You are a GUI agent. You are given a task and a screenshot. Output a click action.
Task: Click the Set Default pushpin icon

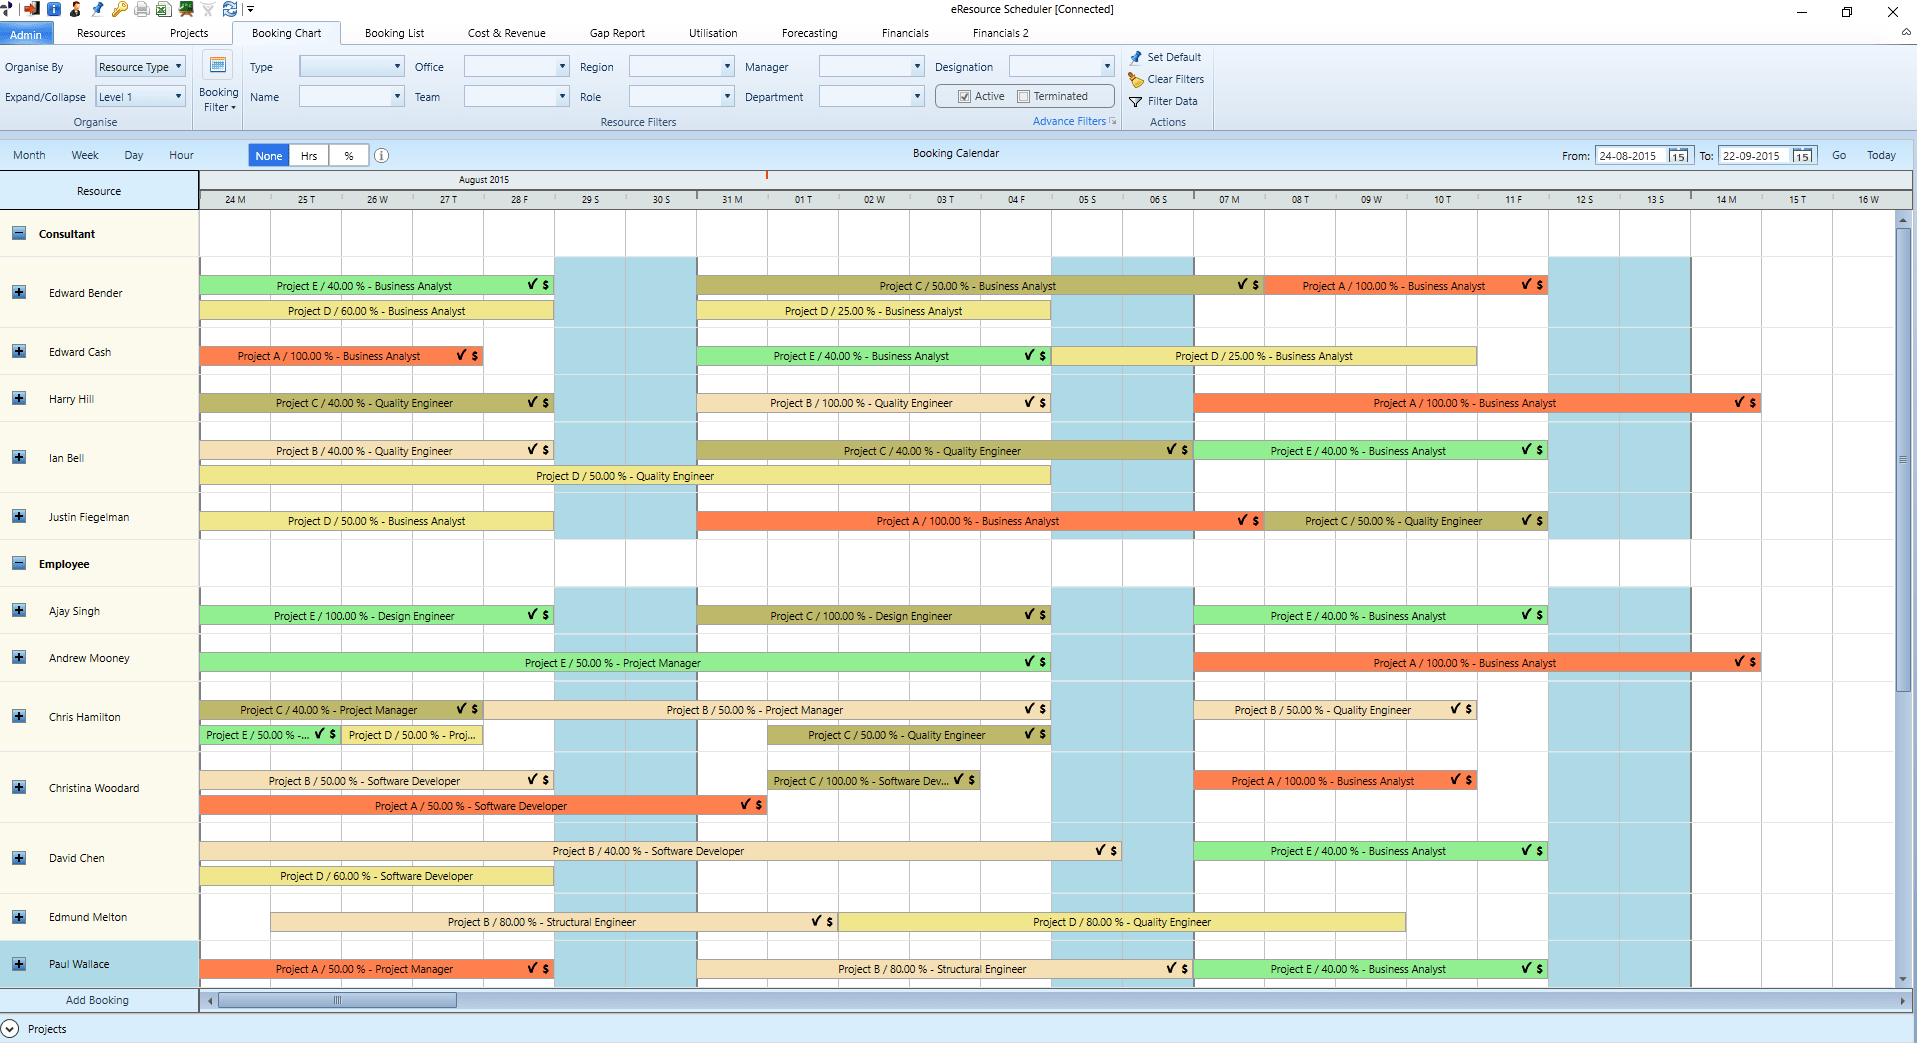point(1135,57)
